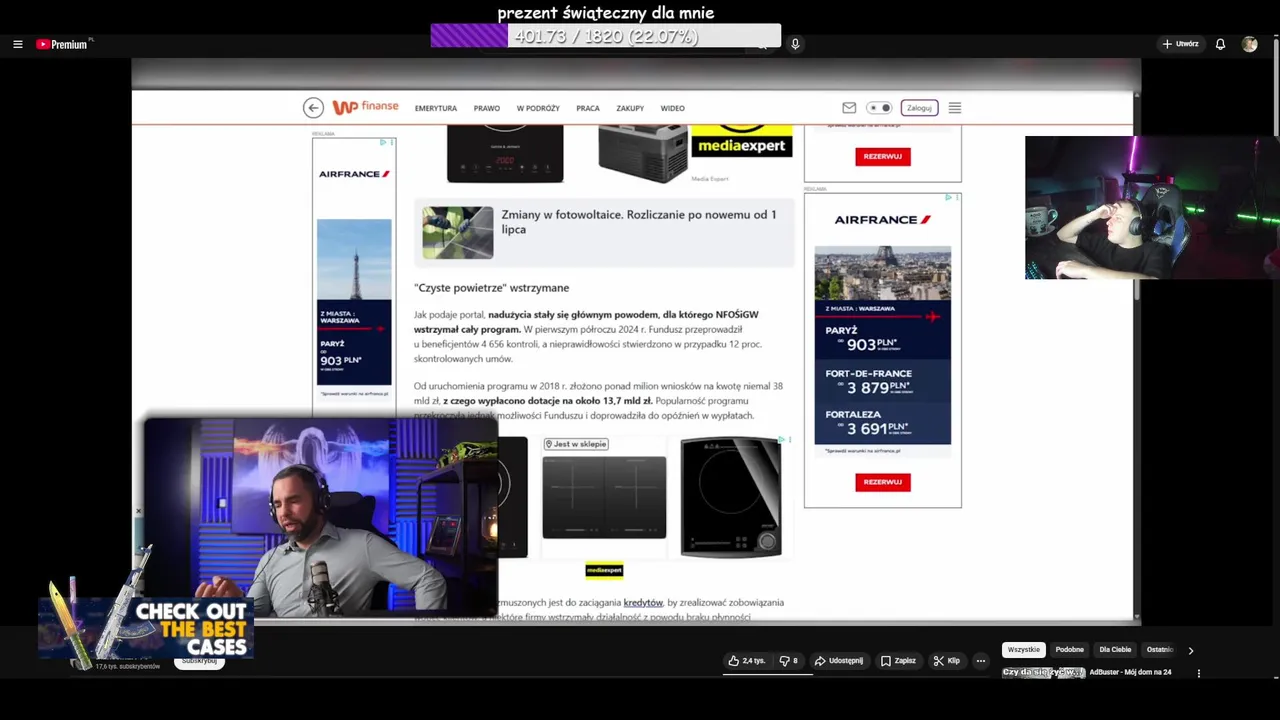Click the Jest w sklepie label
1280x720 pixels.
(576, 444)
